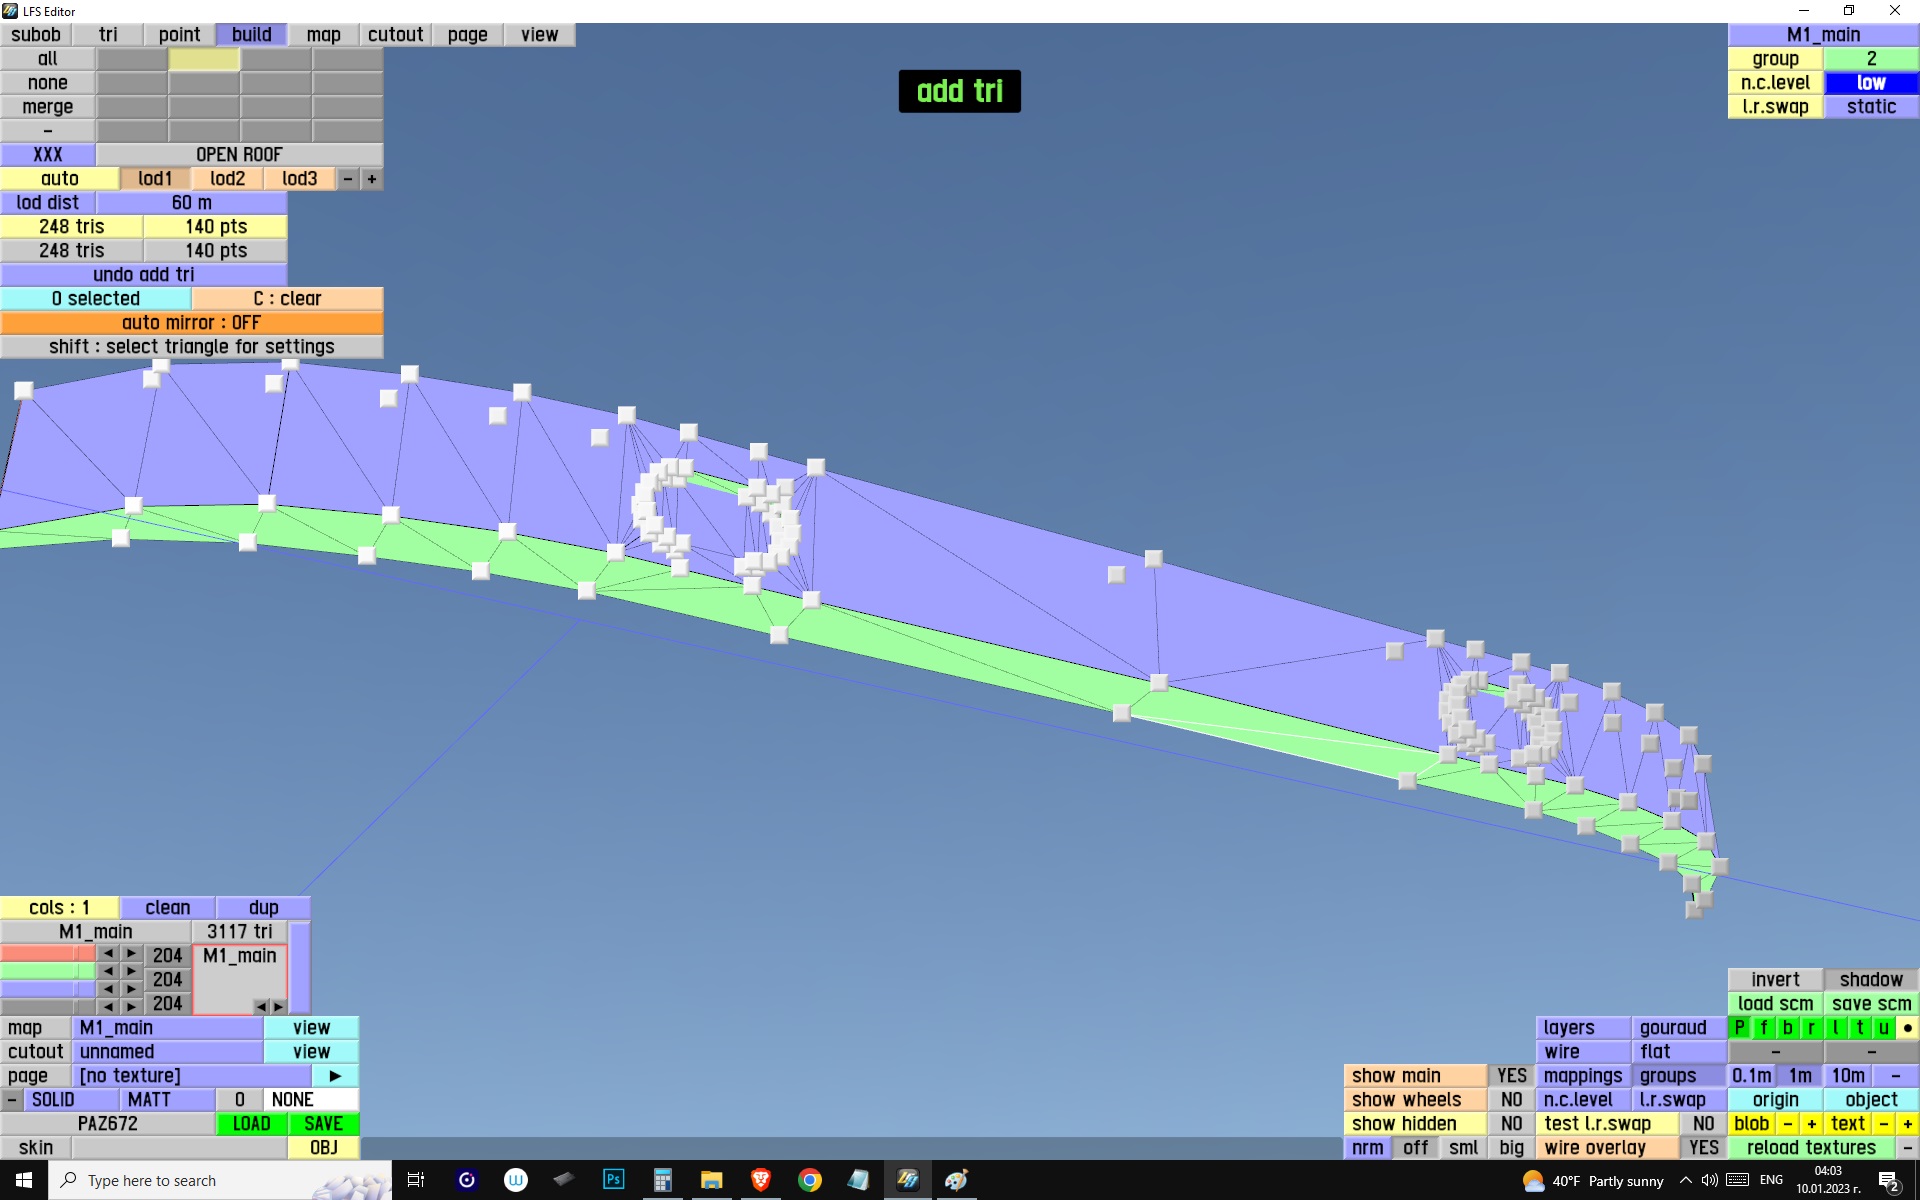This screenshot has height=1200, width=1920.
Task: Toggle show wheels NO value
Action: pyautogui.click(x=1511, y=1100)
